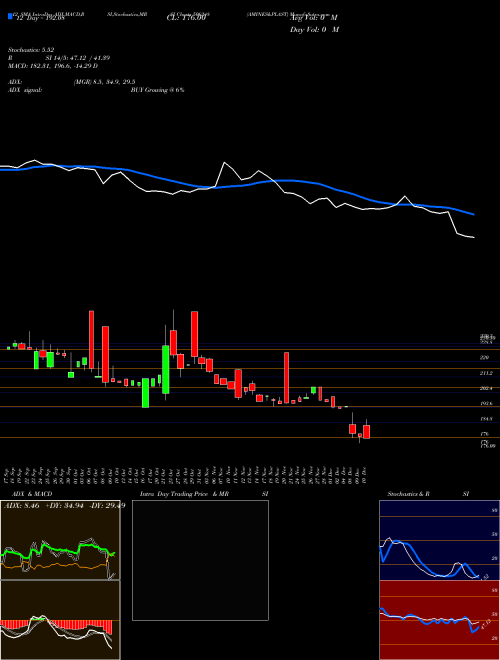Click the 'Day Vol: 0 M' label
Image resolution: width=500 pixels, height=660 pixels.
(x=314, y=29)
